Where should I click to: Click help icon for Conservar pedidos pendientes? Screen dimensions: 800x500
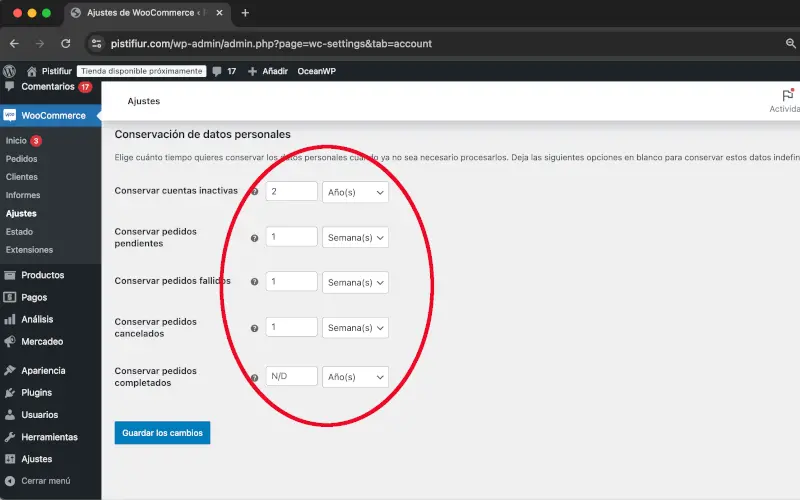pyautogui.click(x=254, y=238)
